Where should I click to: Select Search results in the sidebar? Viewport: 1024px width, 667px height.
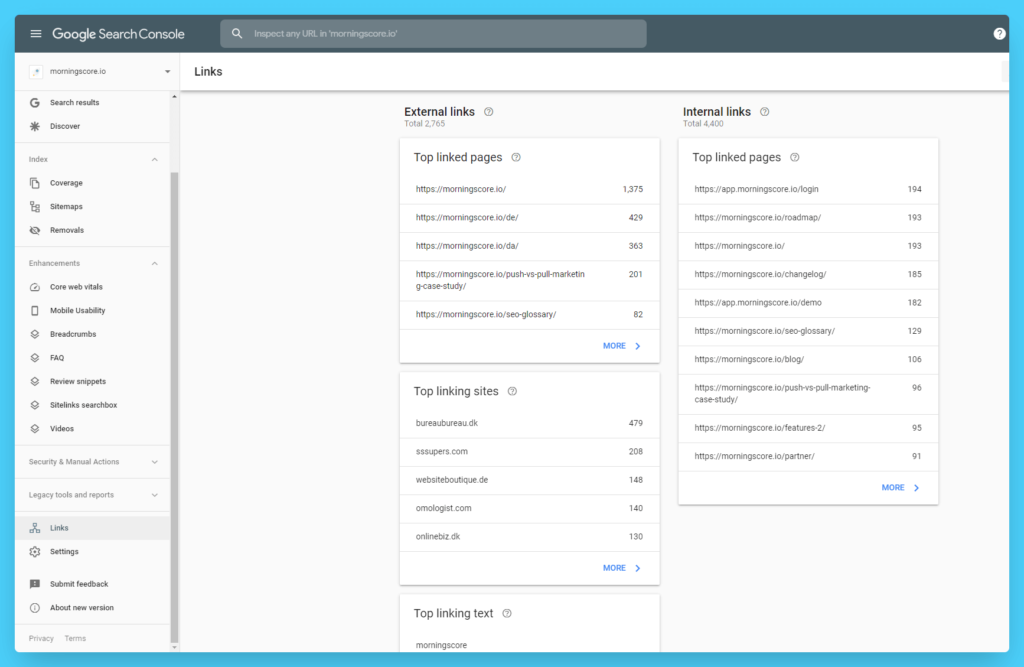pyautogui.click(x=36, y=102)
